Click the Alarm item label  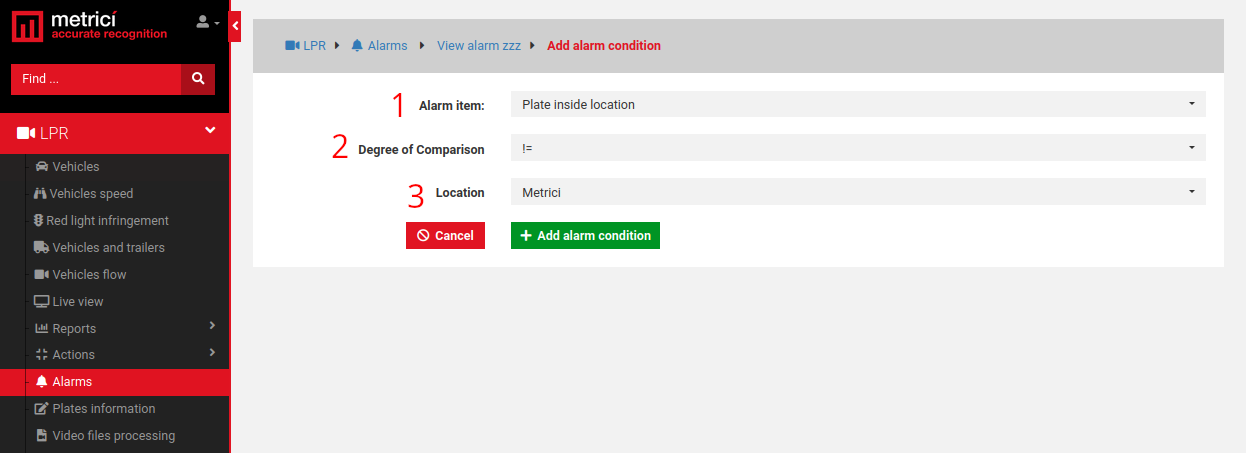pyautogui.click(x=452, y=105)
